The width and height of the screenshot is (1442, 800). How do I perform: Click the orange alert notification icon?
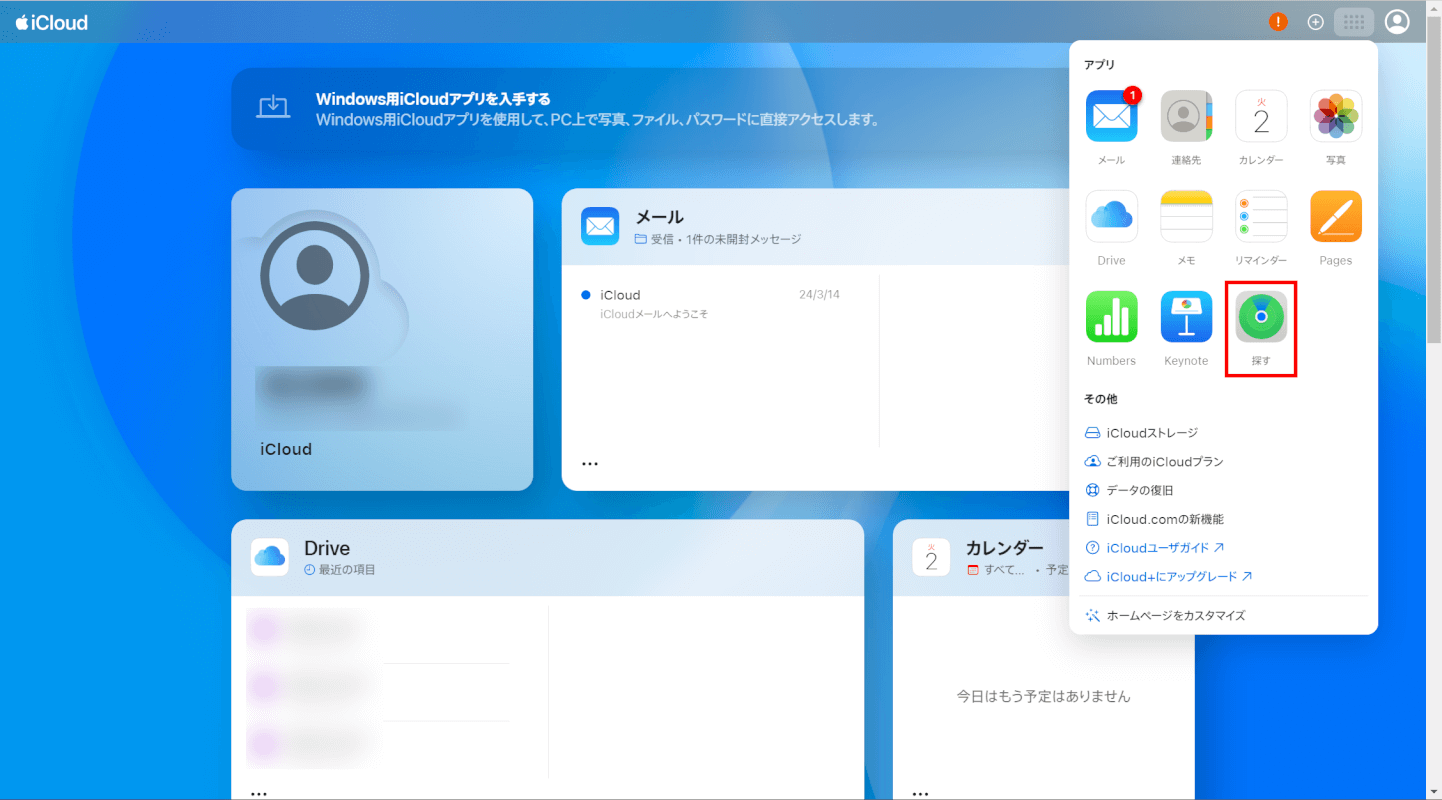[1278, 22]
